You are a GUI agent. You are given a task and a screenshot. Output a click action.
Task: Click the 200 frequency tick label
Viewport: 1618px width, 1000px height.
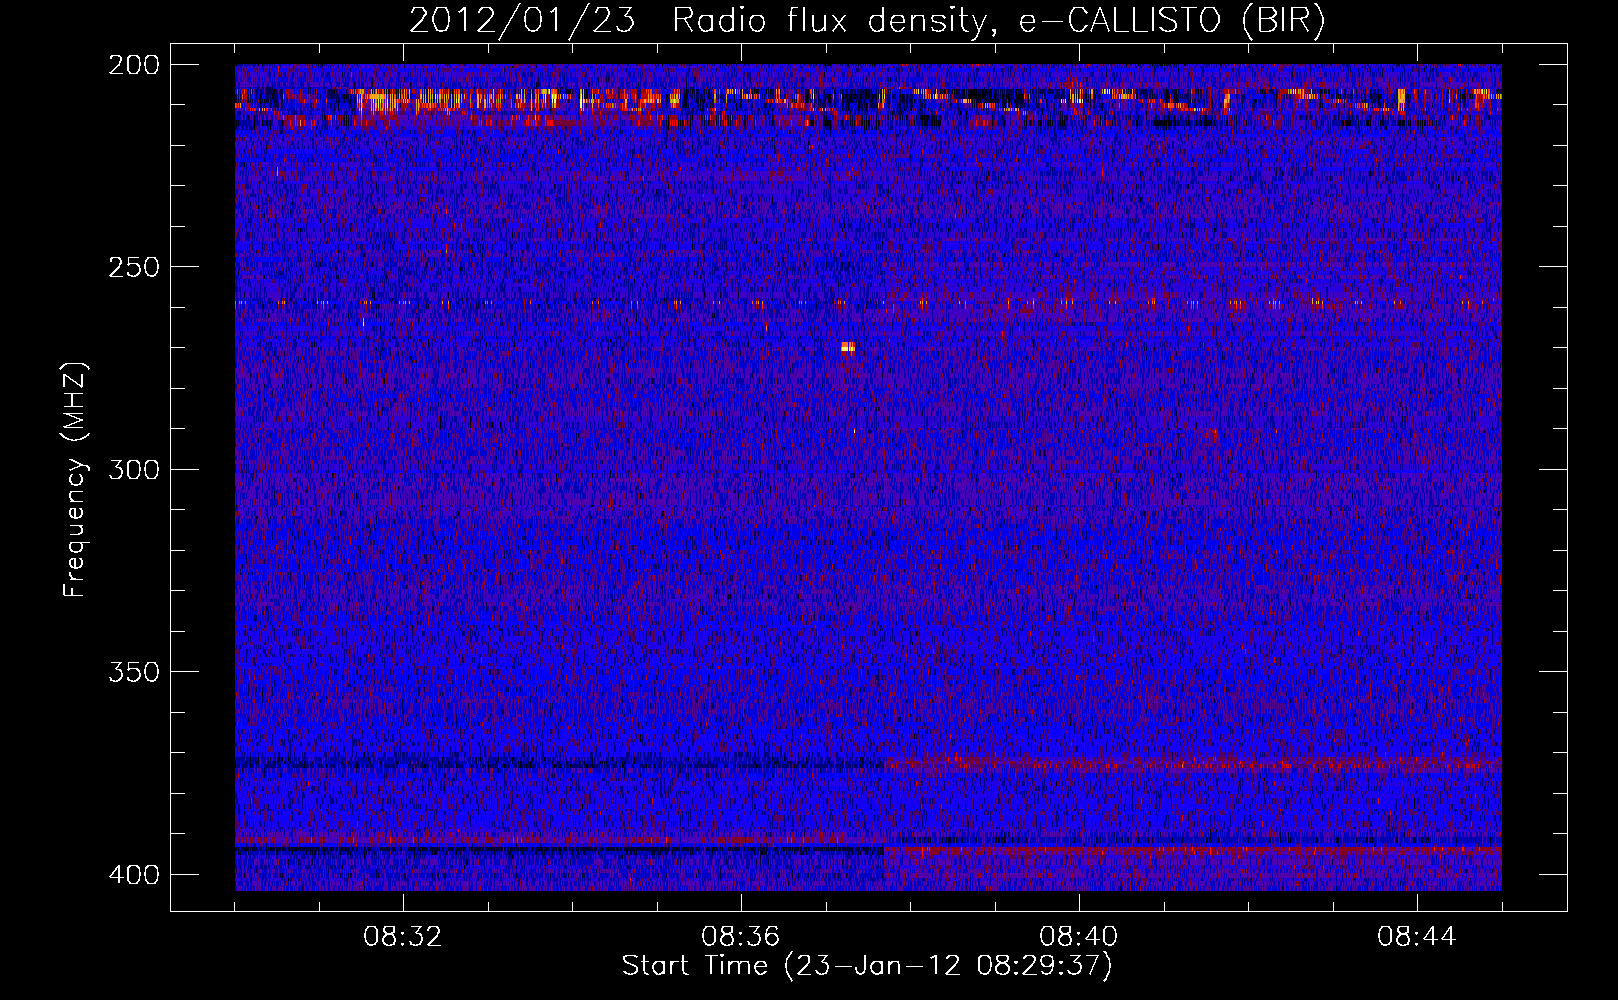[133, 65]
